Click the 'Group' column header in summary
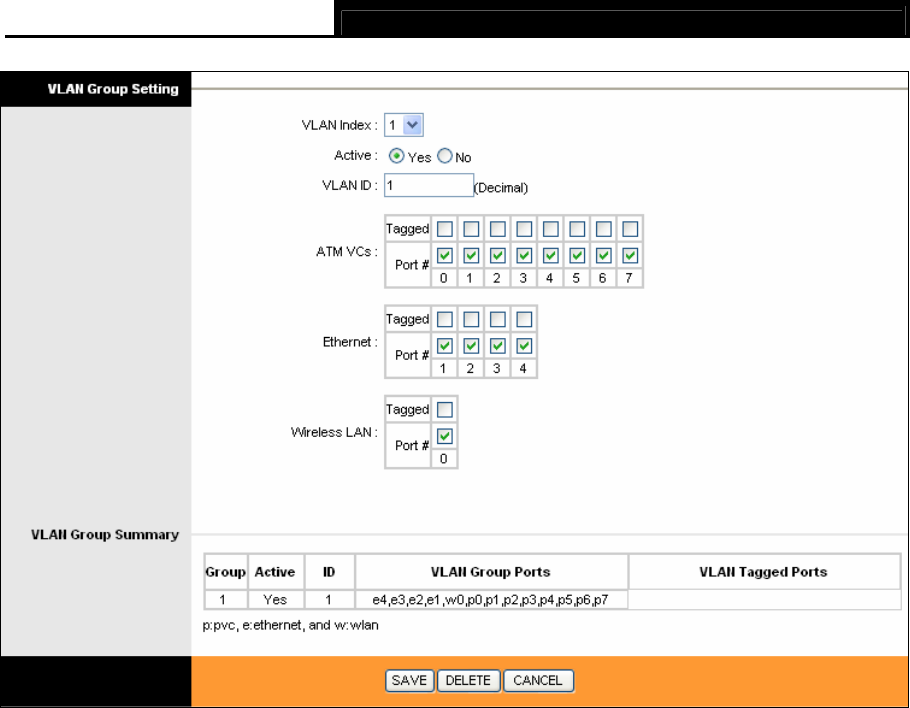This screenshot has width=910, height=708. pos(225,572)
